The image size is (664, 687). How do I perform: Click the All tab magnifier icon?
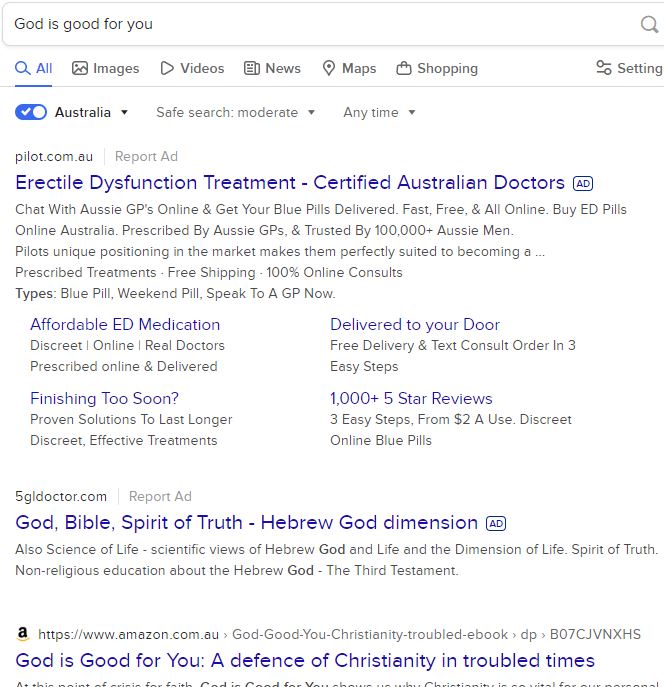tap(22, 68)
